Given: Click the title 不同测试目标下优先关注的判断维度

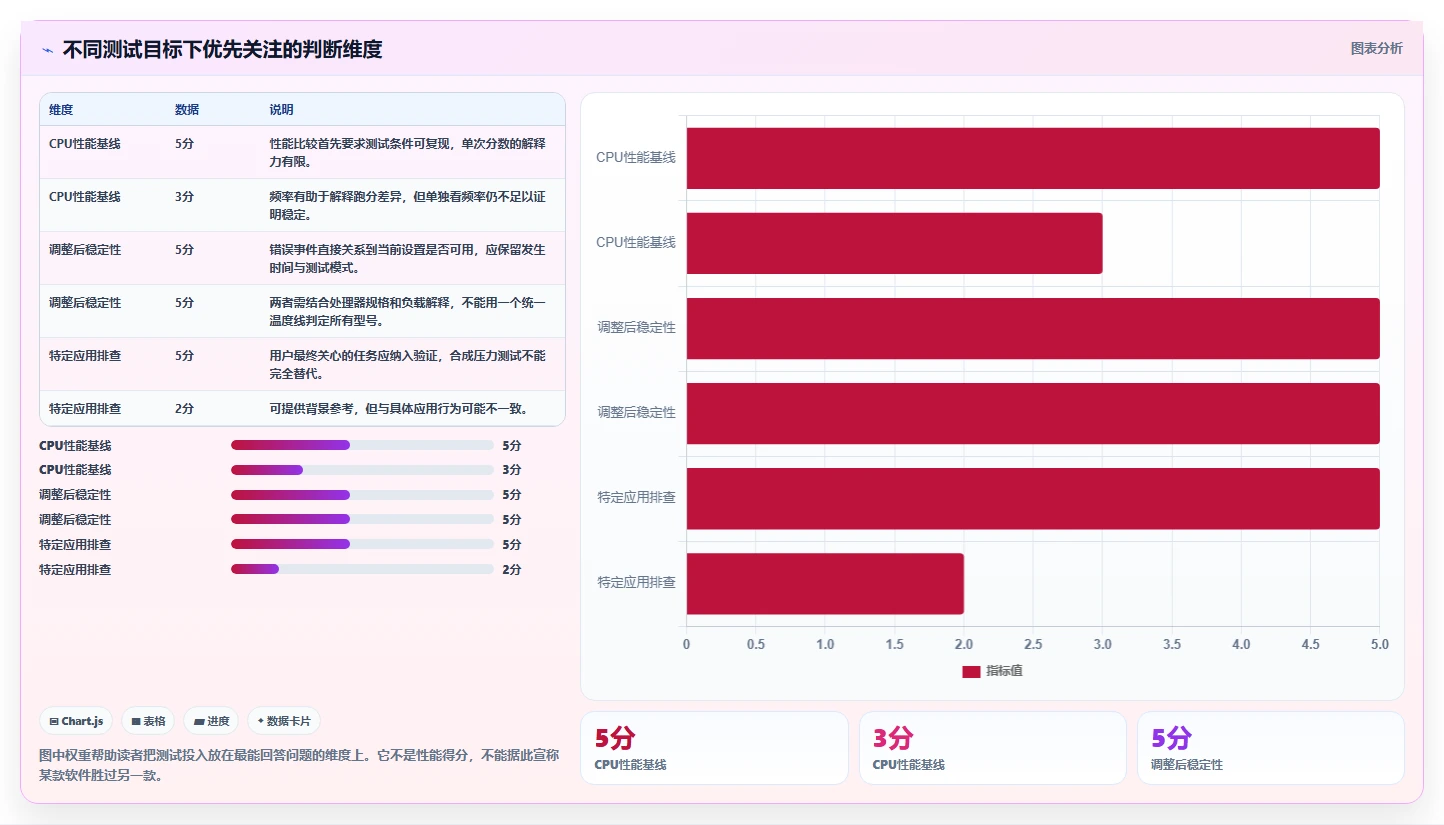Looking at the screenshot, I should pyautogui.click(x=222, y=49).
